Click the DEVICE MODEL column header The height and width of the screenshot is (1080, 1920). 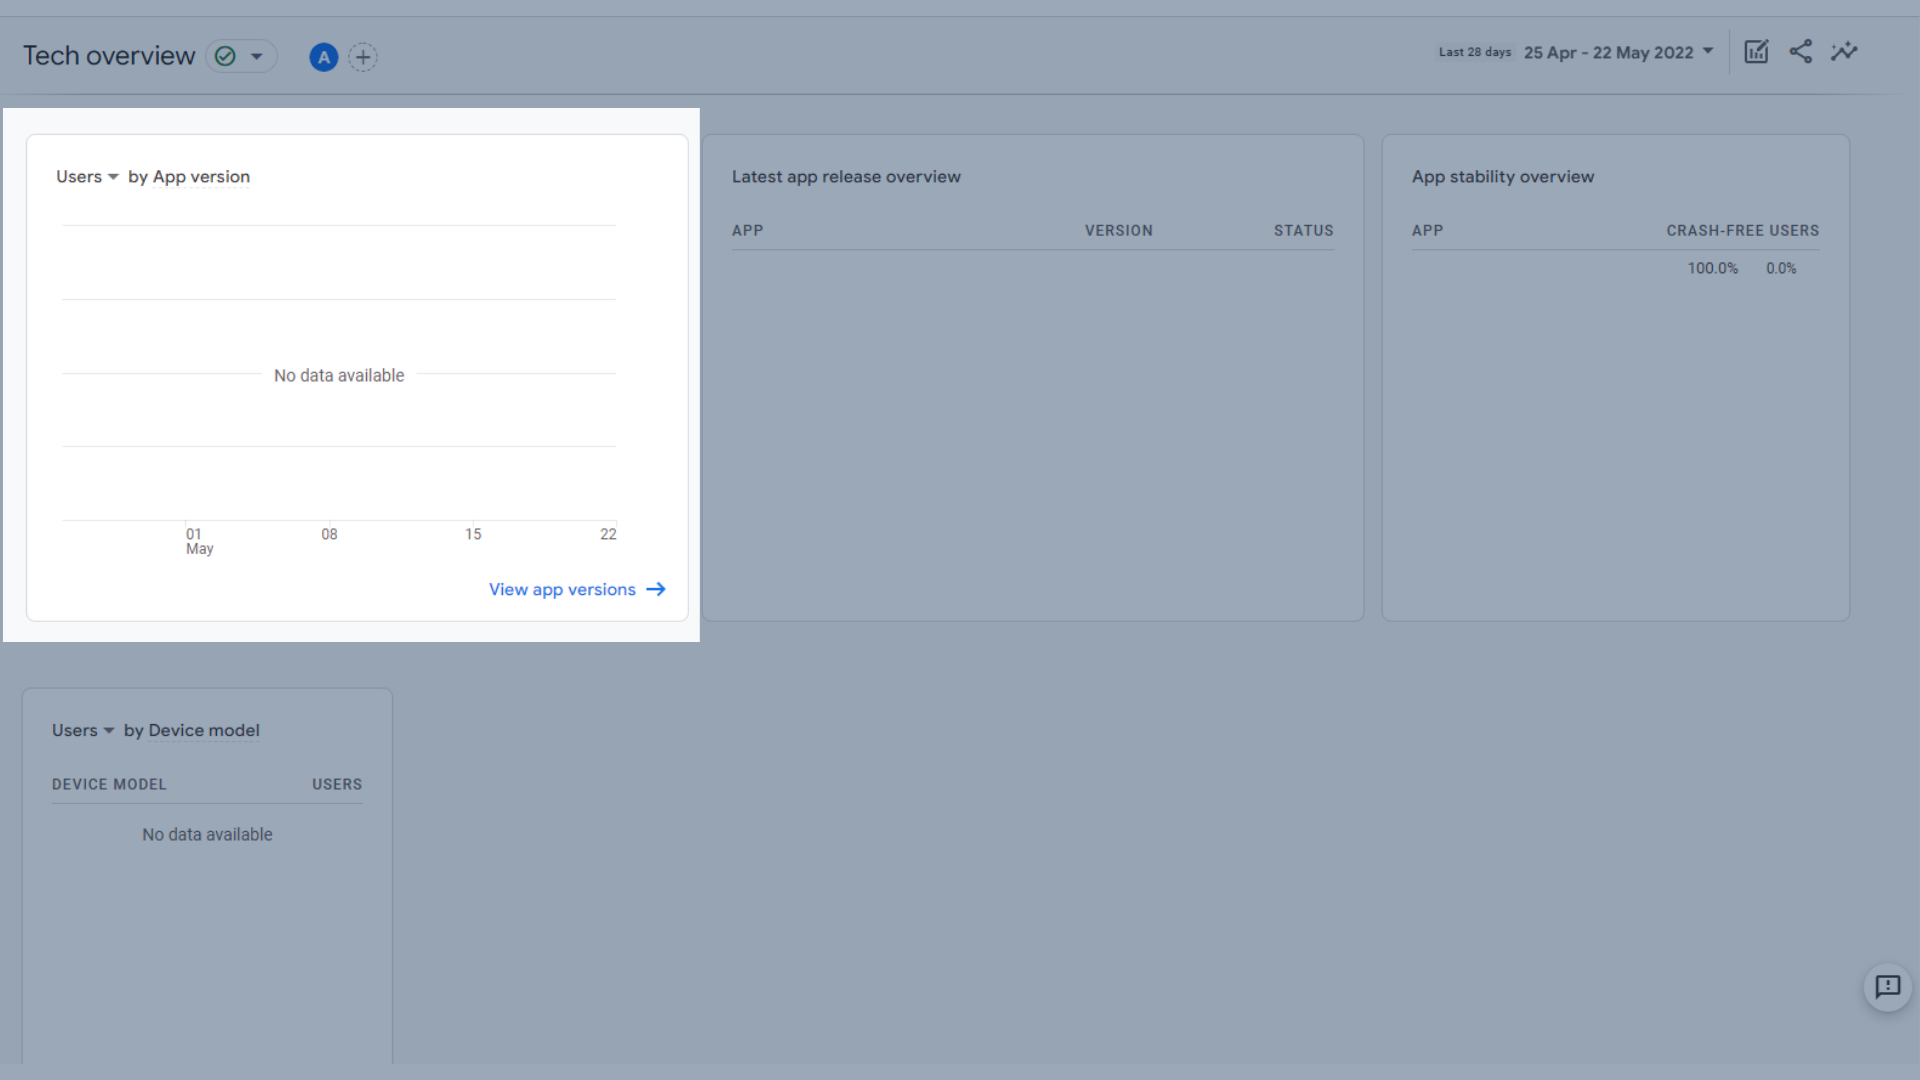109,785
